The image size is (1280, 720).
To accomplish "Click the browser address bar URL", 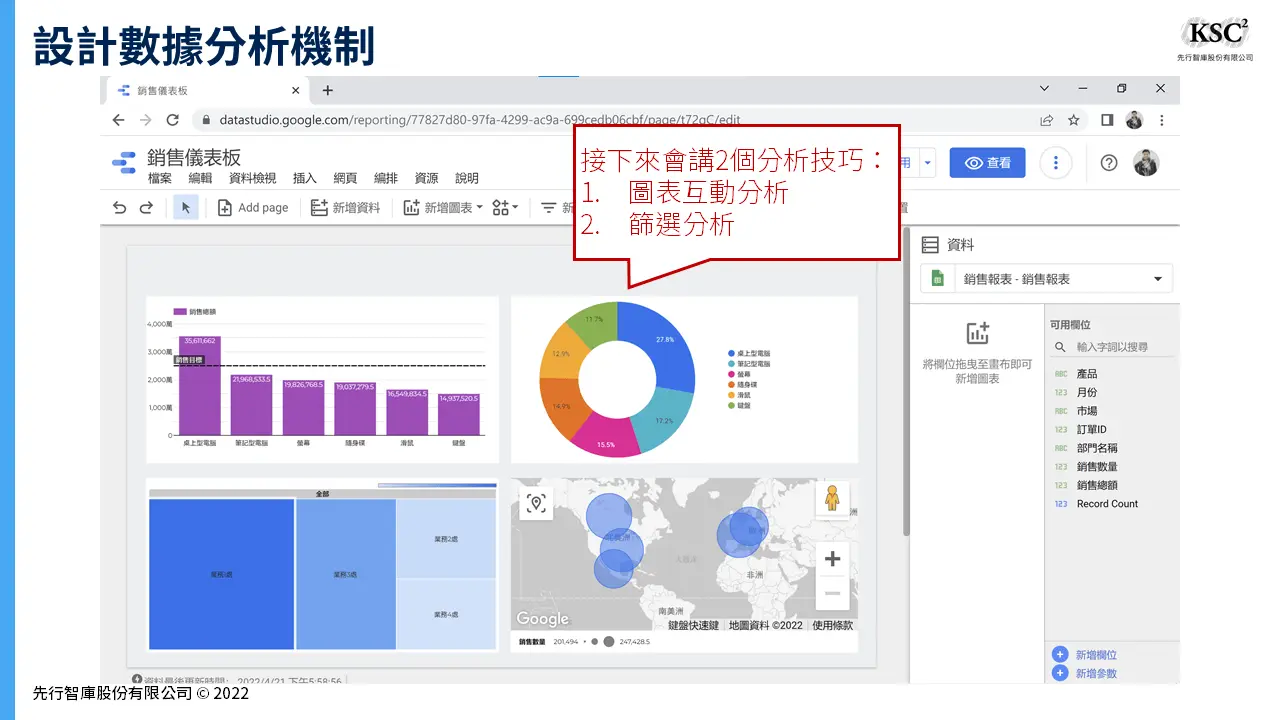I will pyautogui.click(x=480, y=120).
